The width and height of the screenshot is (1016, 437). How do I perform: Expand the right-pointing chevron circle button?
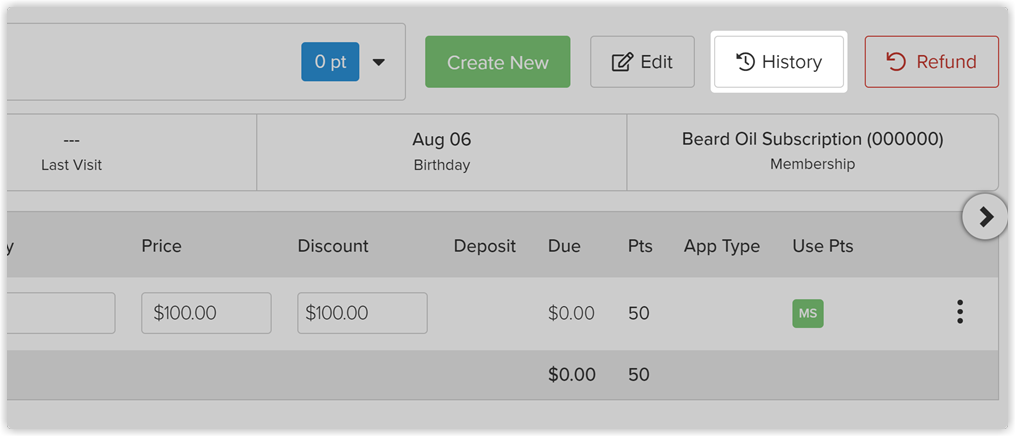point(985,217)
